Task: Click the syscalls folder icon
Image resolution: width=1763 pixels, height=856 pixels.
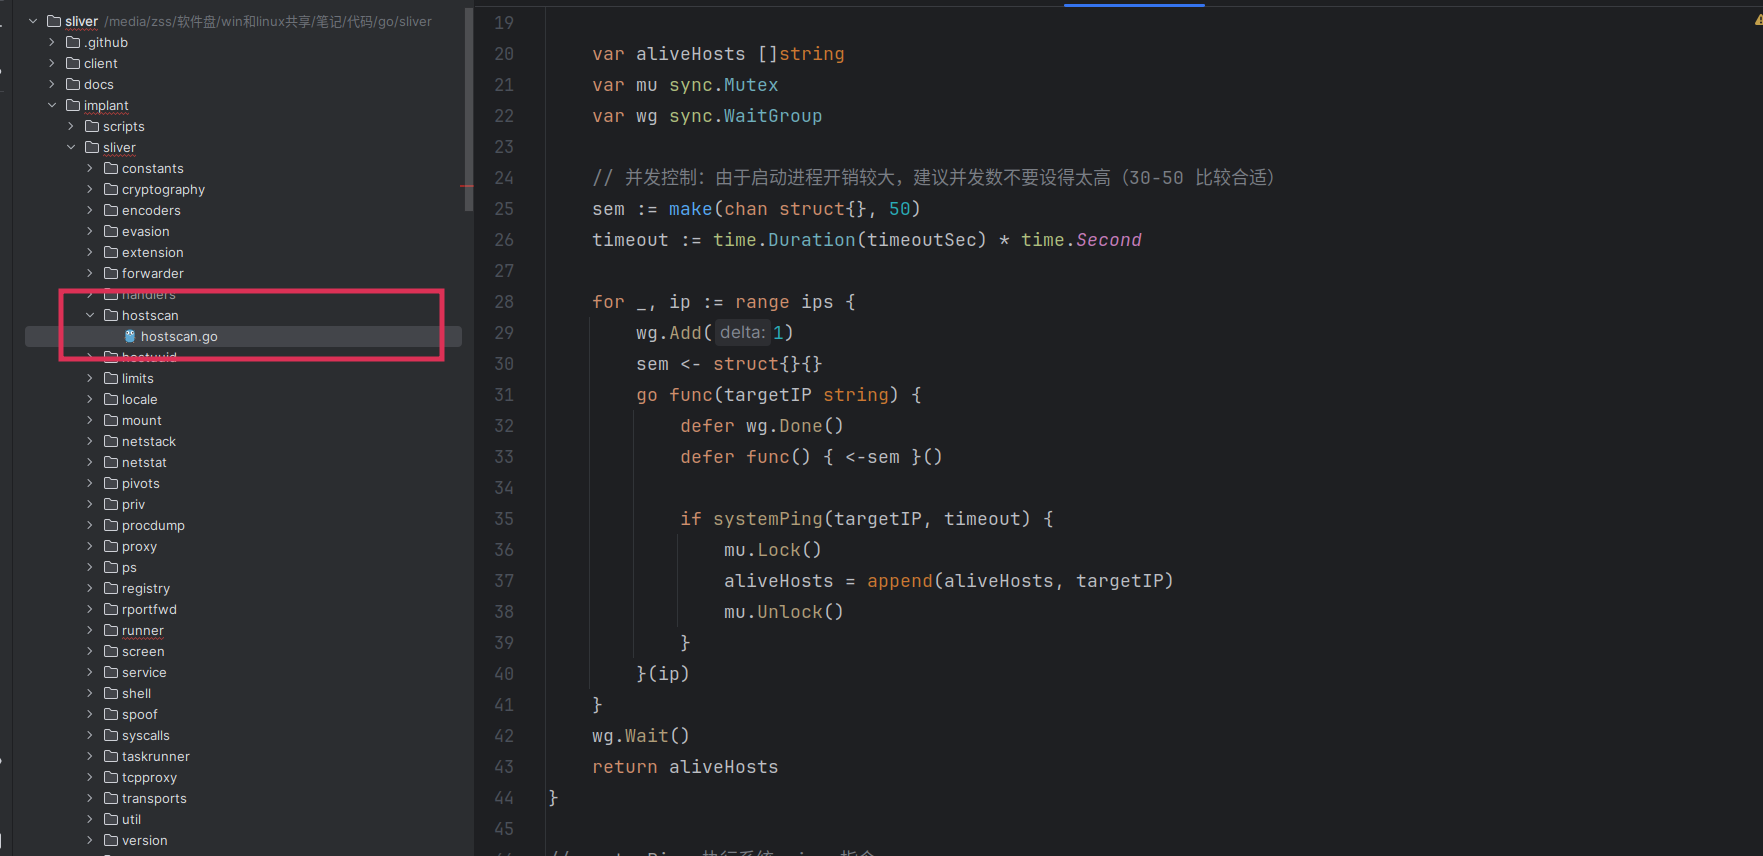Action: click(x=111, y=735)
